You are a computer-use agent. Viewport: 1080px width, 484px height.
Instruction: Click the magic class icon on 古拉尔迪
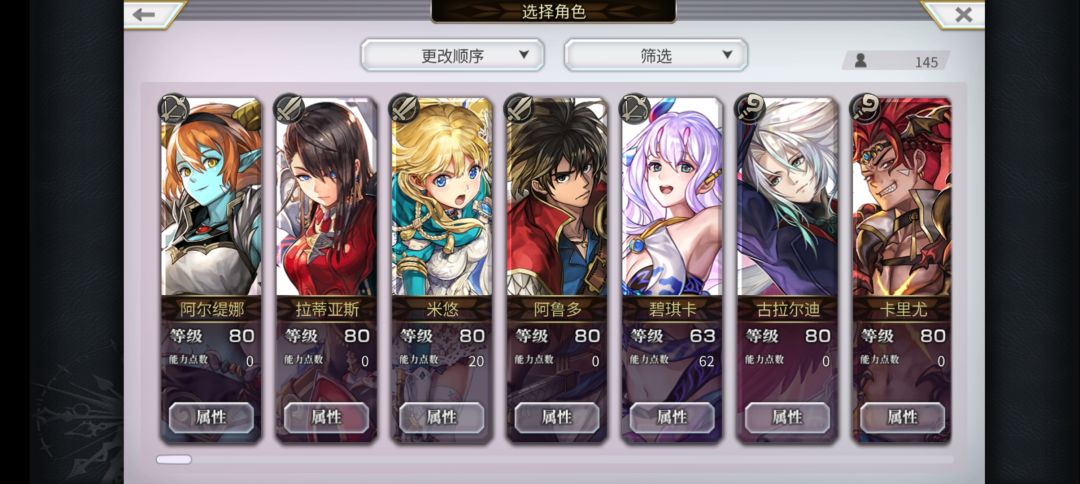pos(749,108)
